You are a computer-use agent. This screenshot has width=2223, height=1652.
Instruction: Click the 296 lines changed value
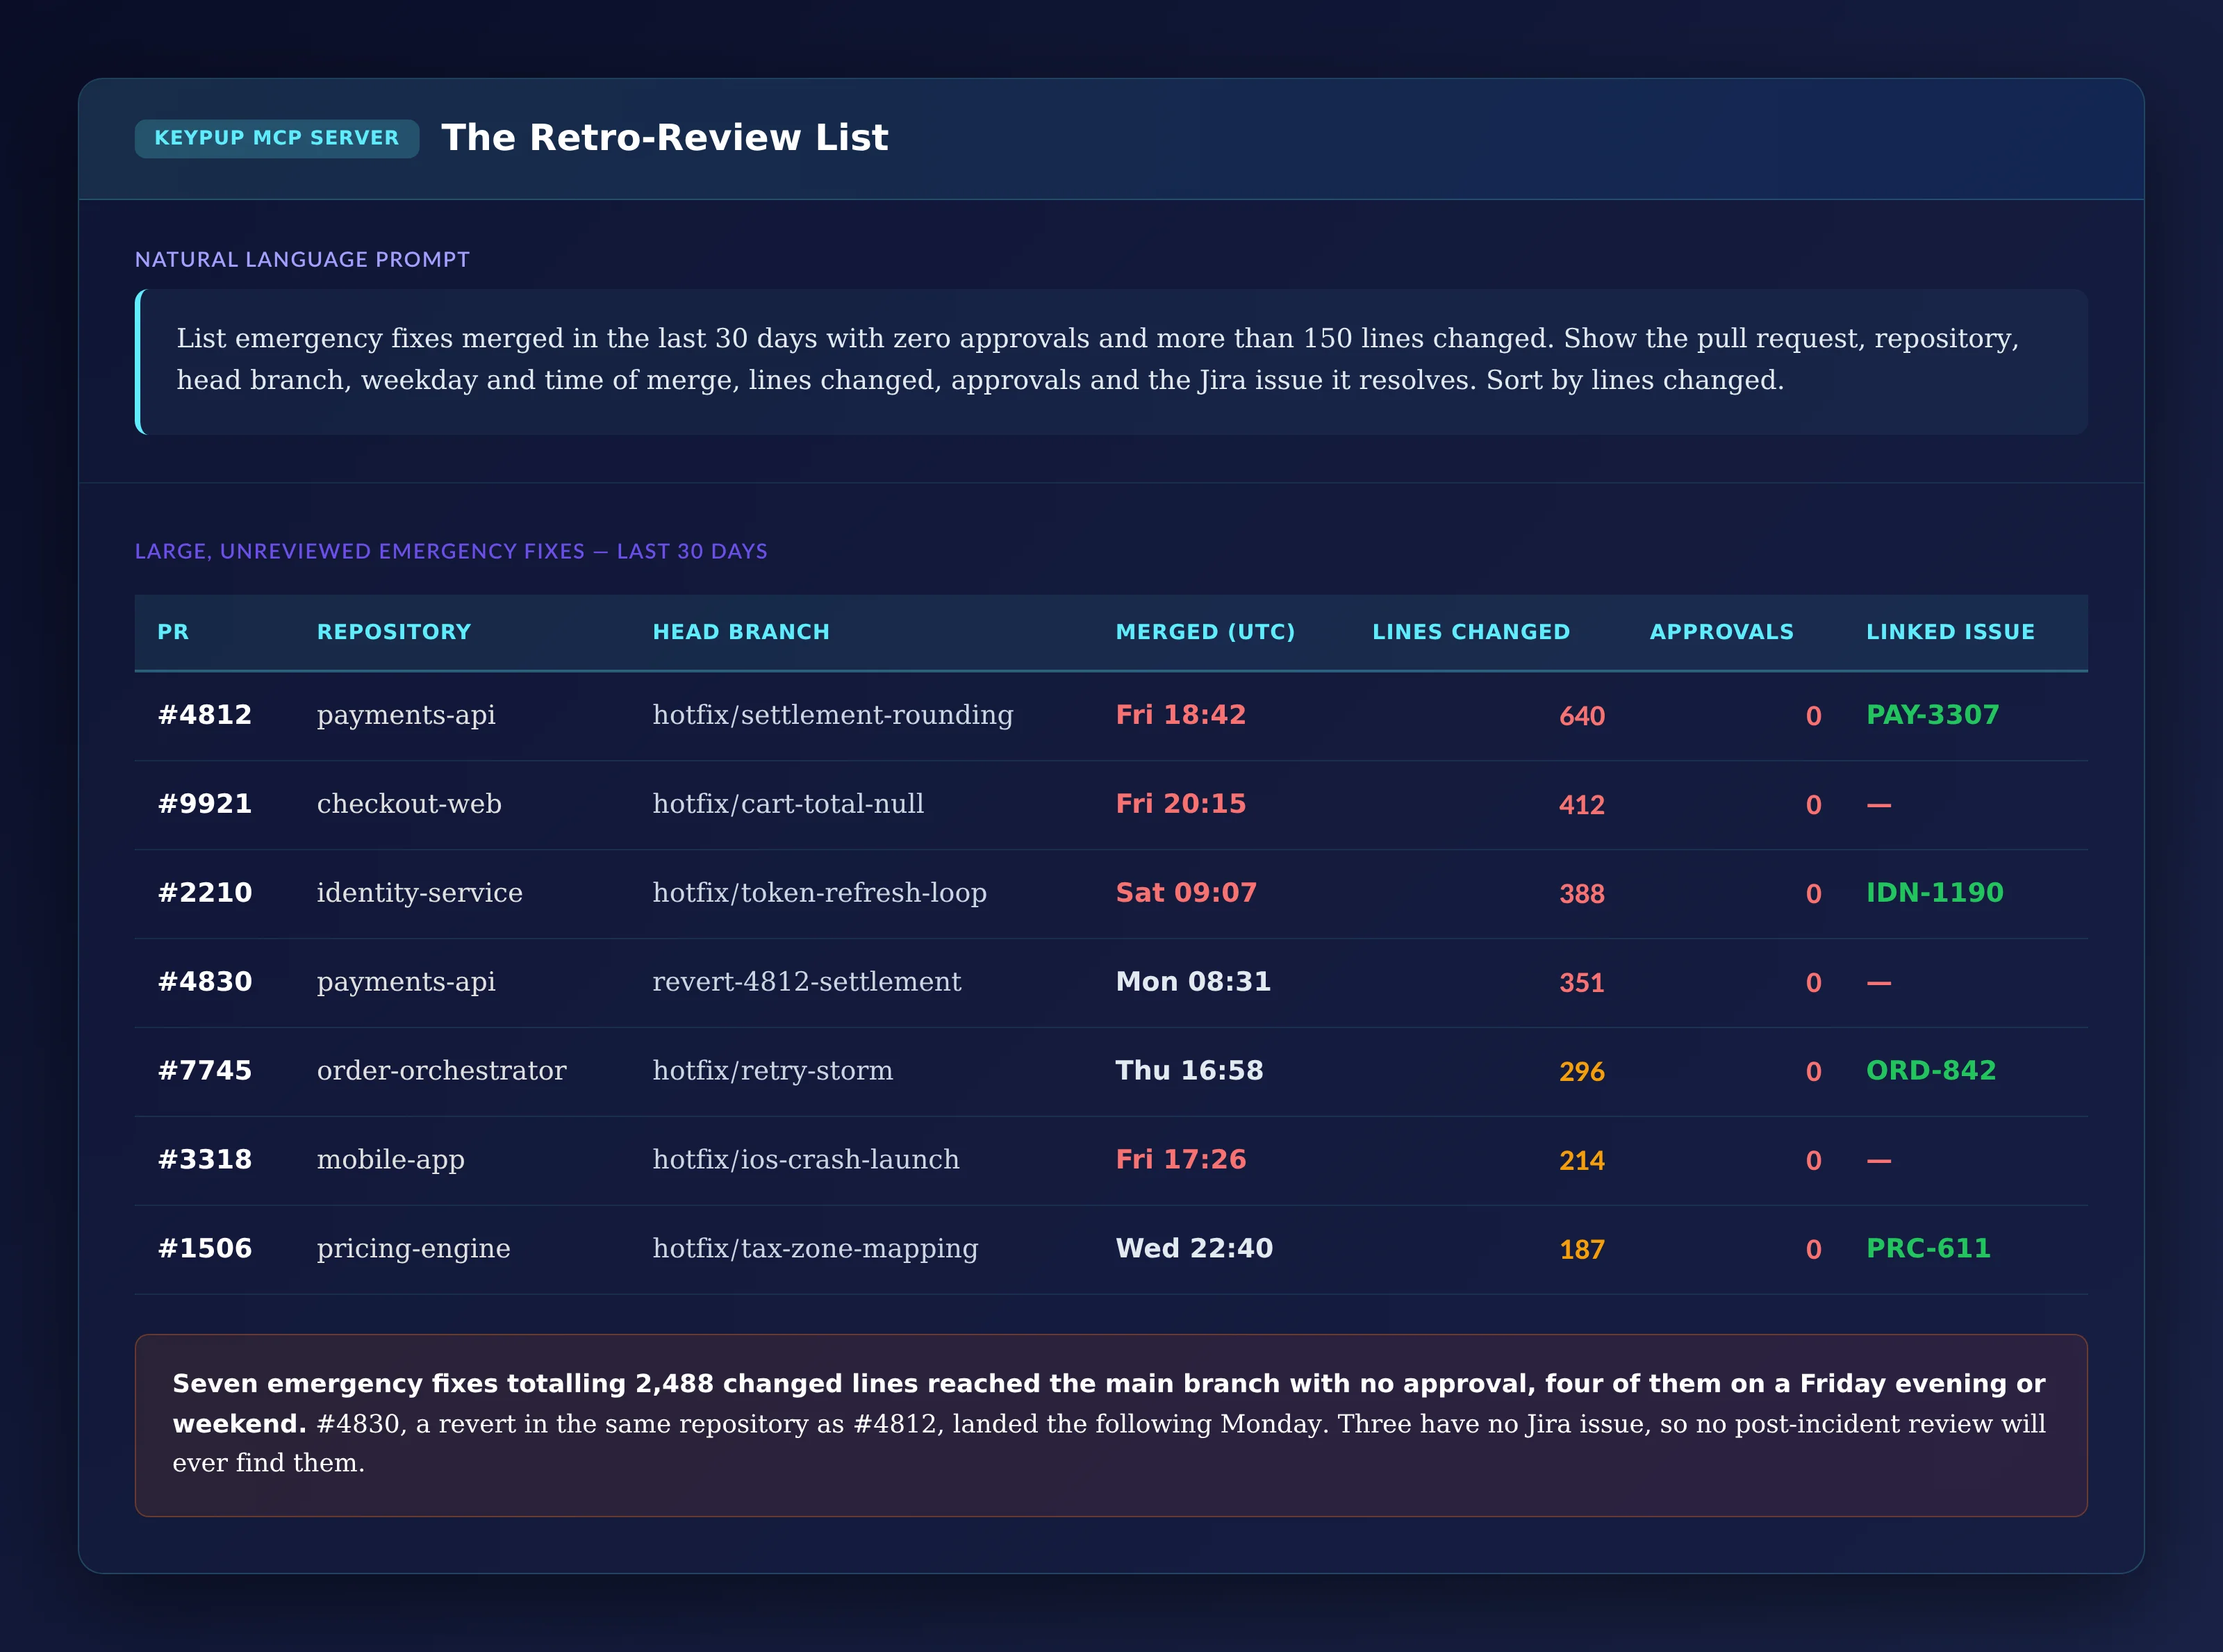coord(1582,1072)
